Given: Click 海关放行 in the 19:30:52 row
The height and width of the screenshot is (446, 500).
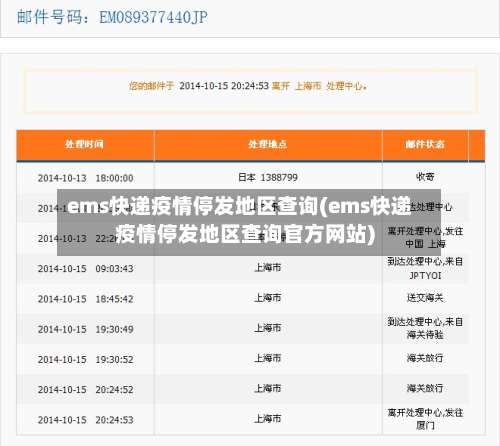Looking at the screenshot, I should [x=425, y=358].
